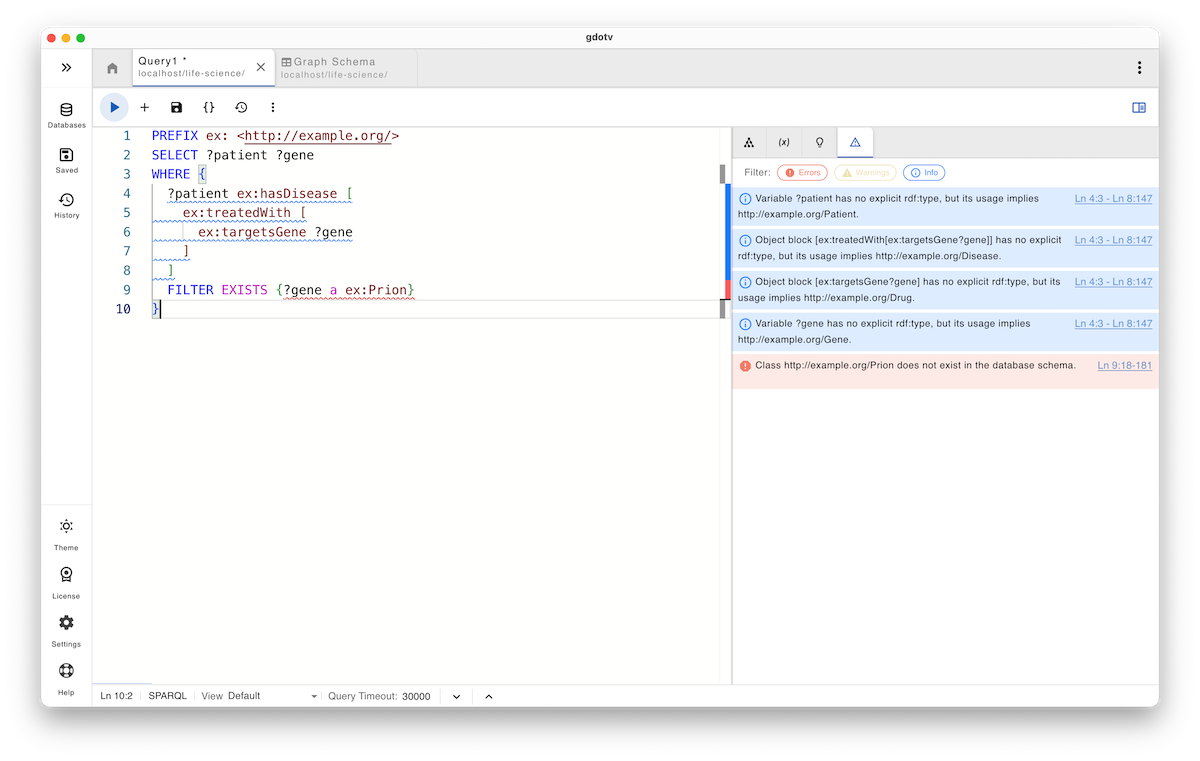The height and width of the screenshot is (761, 1200).
Task: Toggle the Errors filter pill
Action: pos(802,172)
